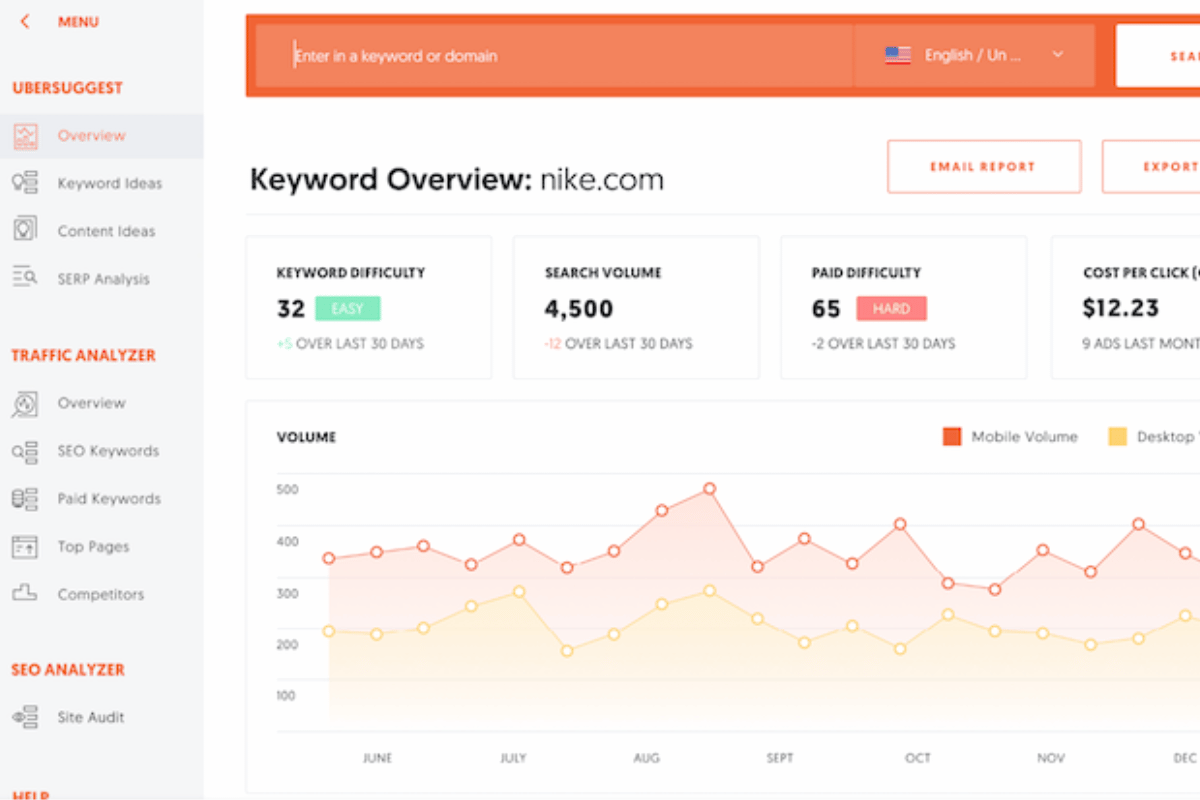Image resolution: width=1200 pixels, height=800 pixels.
Task: Click the red HARD difficulty badge
Action: point(890,309)
